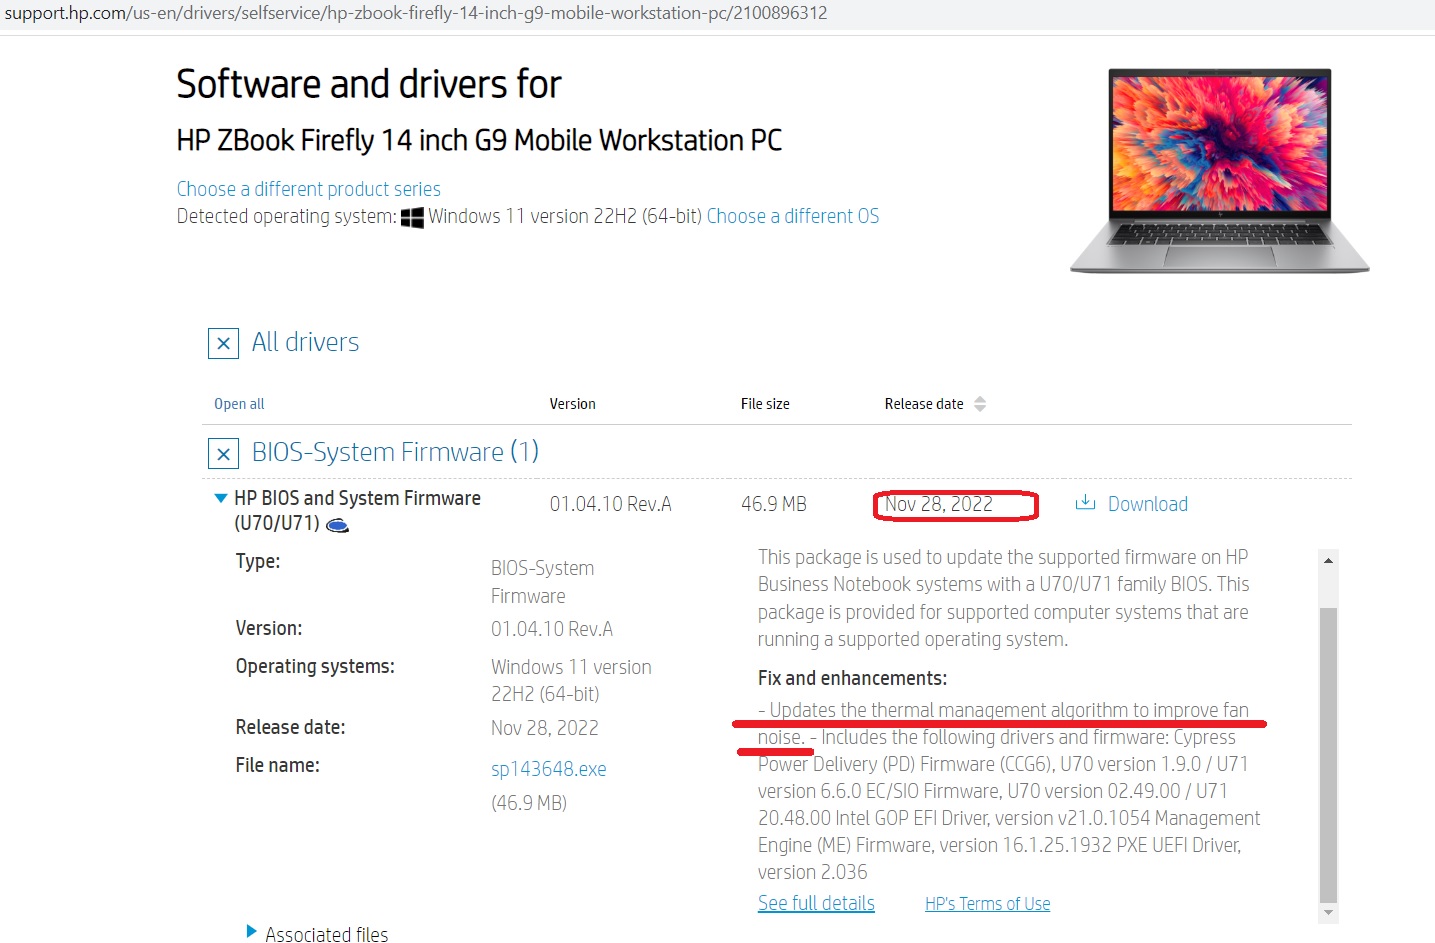Toggle off the BIOS-System Firmware filter

[x=223, y=453]
